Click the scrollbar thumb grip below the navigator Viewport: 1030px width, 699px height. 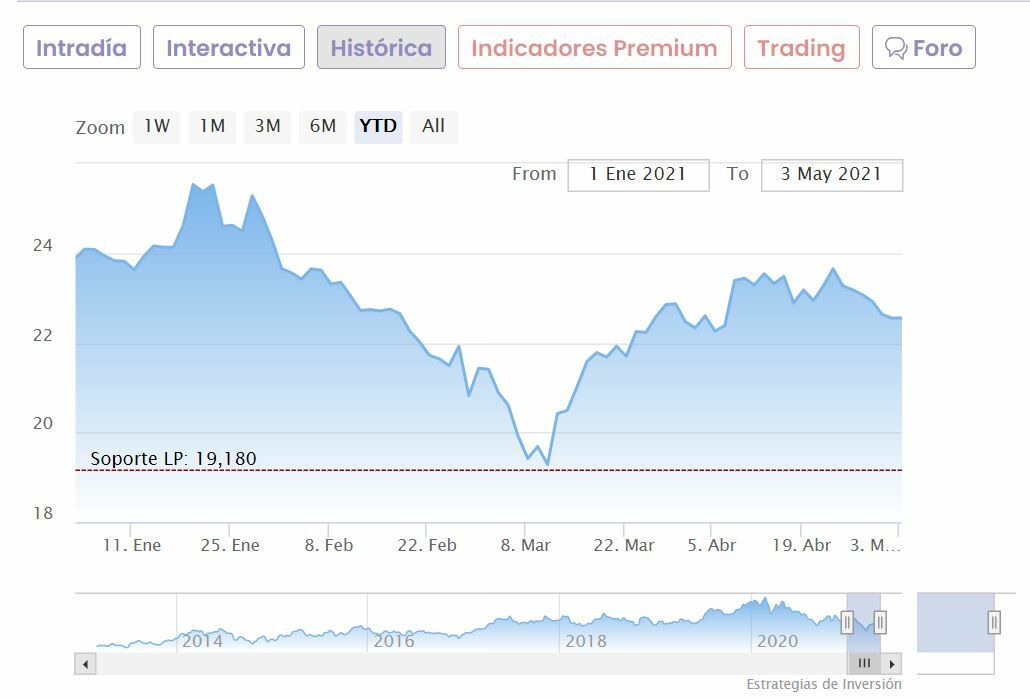[x=864, y=663]
